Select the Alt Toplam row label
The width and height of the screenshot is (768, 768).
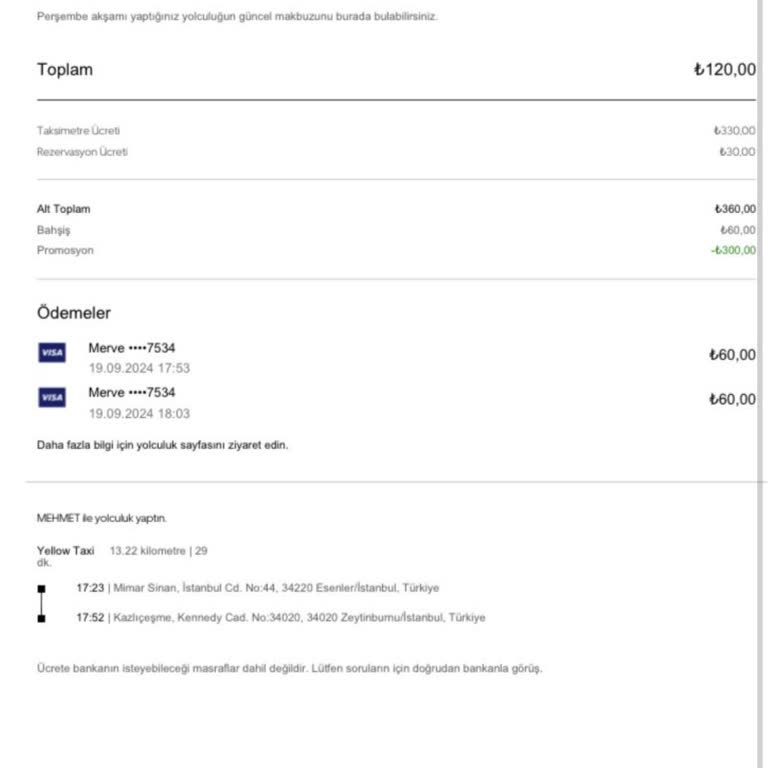click(x=63, y=209)
